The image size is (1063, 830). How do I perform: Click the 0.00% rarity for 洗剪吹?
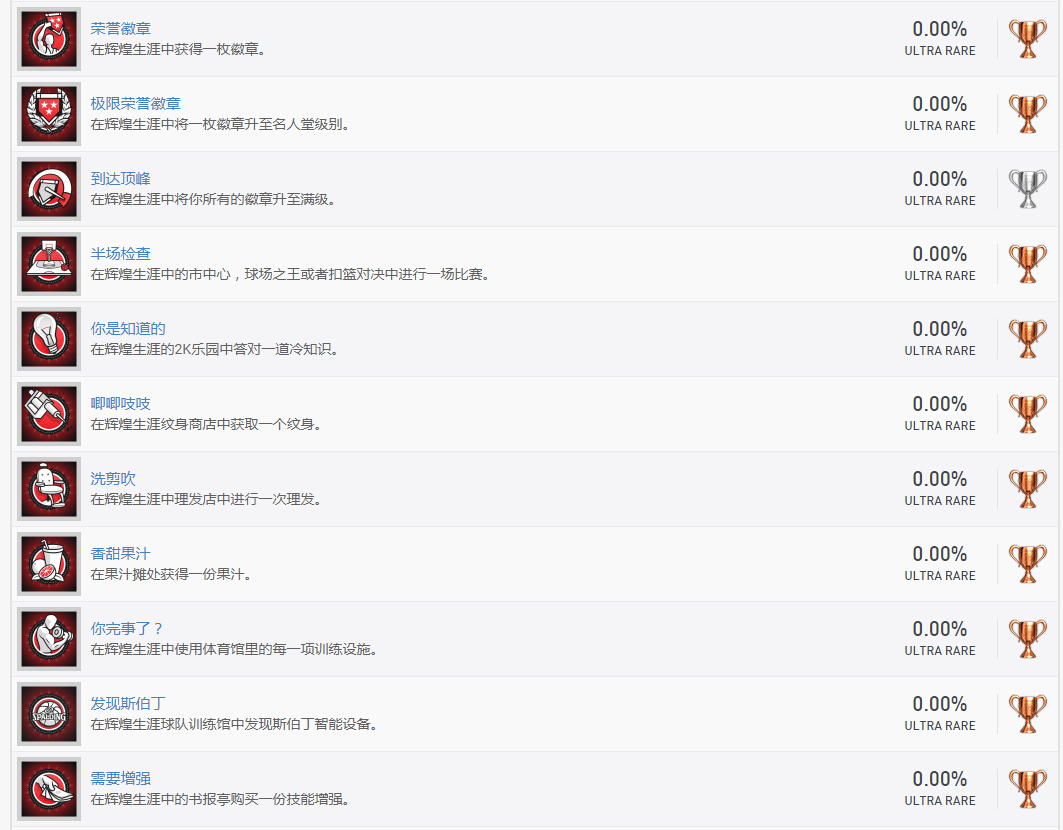[939, 479]
